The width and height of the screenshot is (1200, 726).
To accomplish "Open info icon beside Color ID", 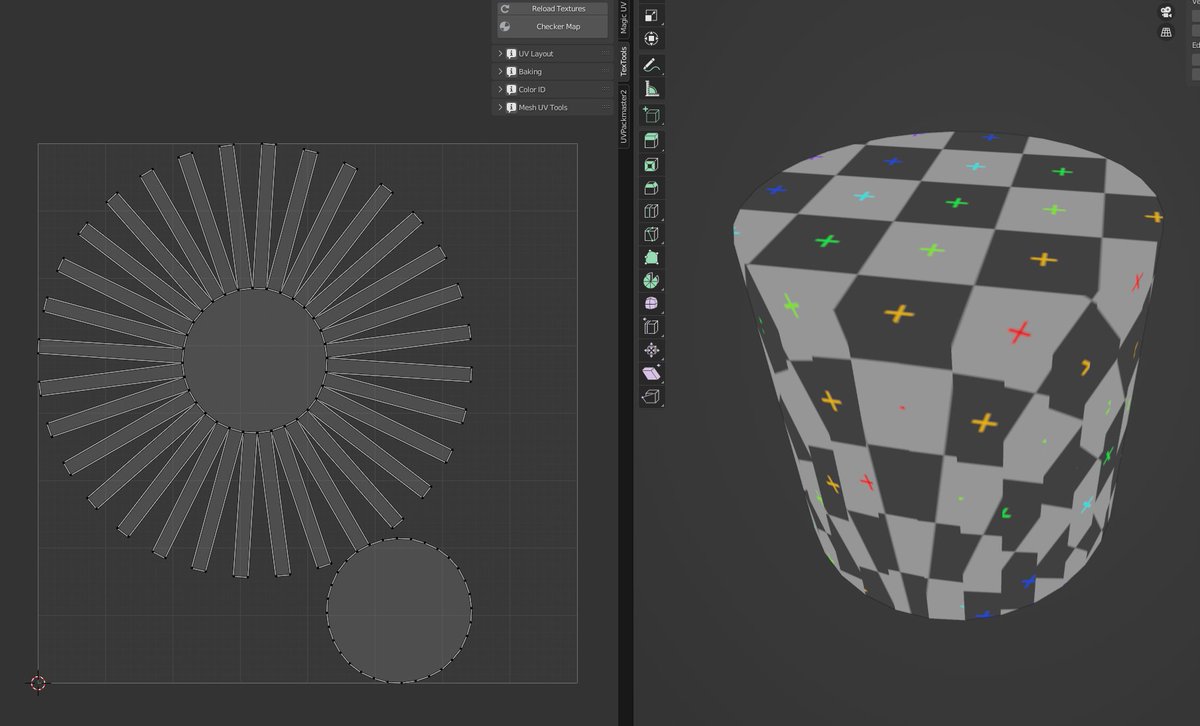I will [x=511, y=90].
